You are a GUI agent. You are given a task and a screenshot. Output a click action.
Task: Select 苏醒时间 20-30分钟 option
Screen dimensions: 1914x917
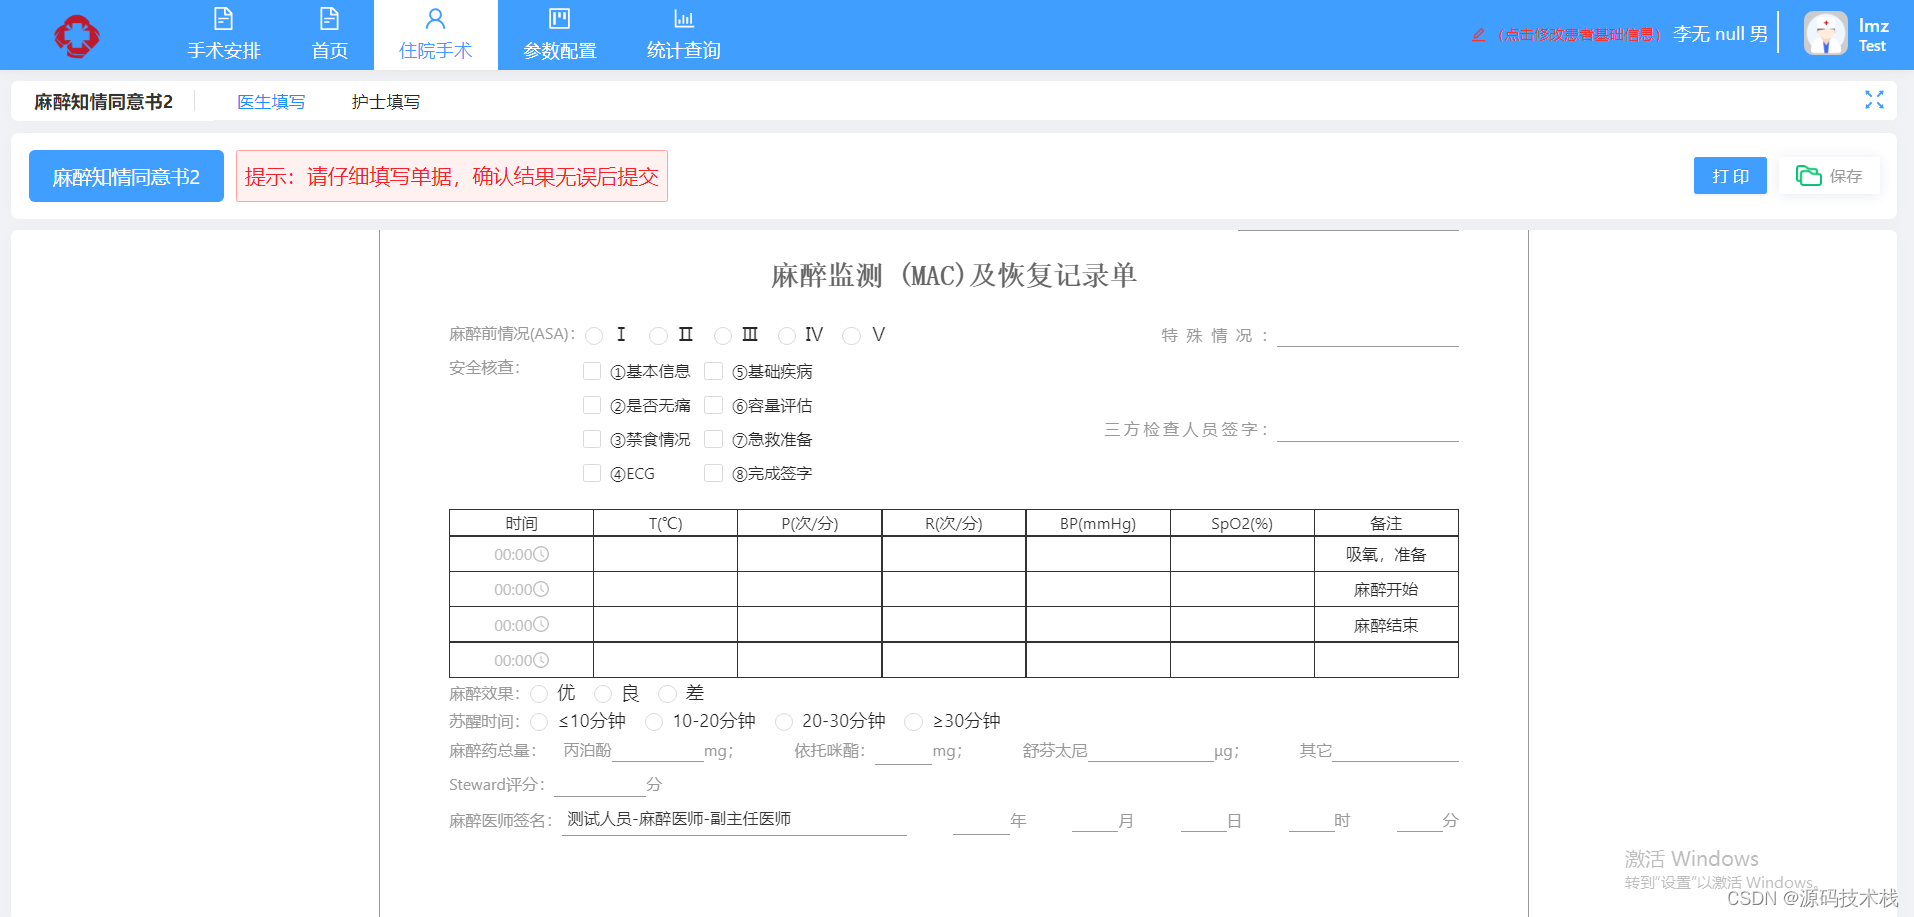click(784, 722)
